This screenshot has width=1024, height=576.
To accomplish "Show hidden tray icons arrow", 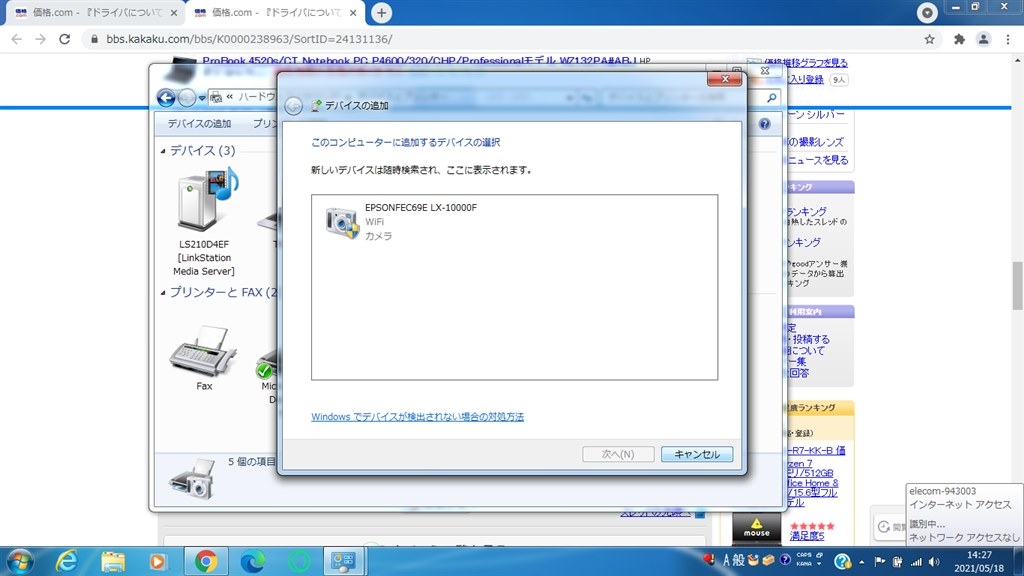I will point(861,562).
